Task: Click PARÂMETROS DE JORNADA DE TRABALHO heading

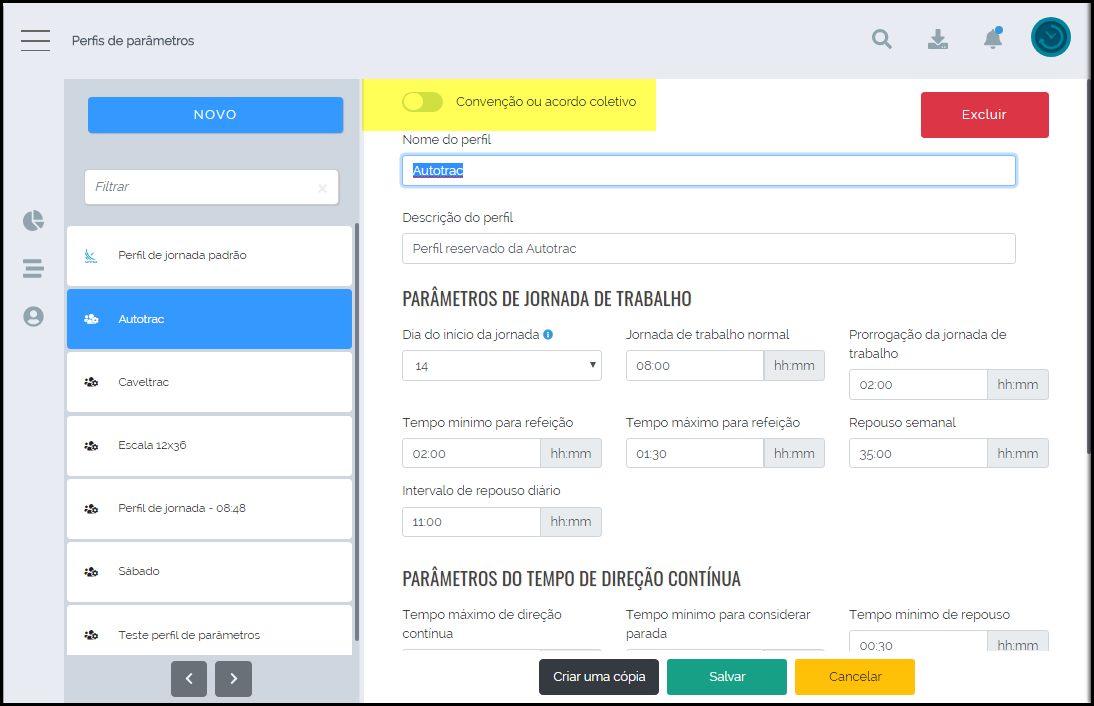Action: click(x=547, y=299)
